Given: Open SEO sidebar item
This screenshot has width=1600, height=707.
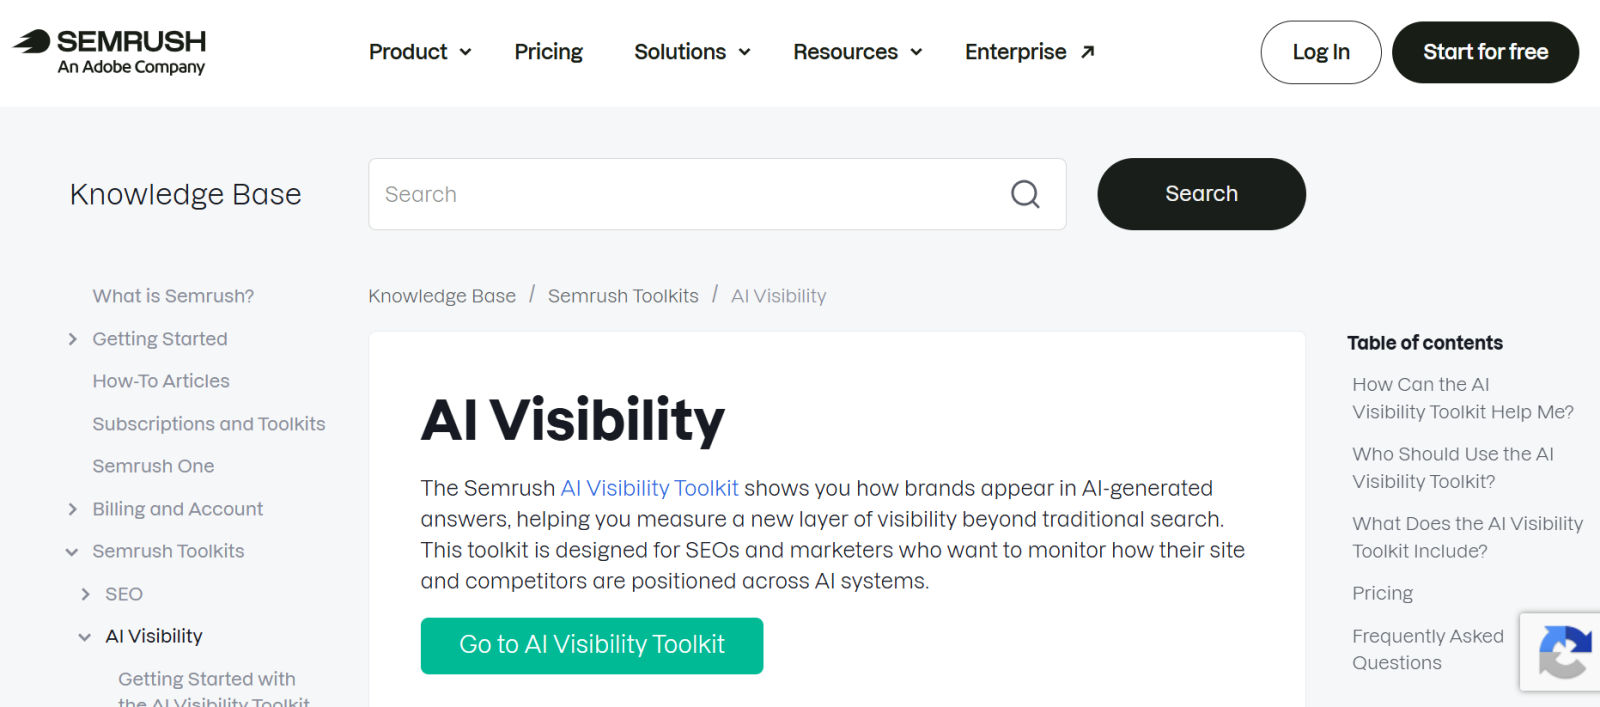Looking at the screenshot, I should (124, 594).
